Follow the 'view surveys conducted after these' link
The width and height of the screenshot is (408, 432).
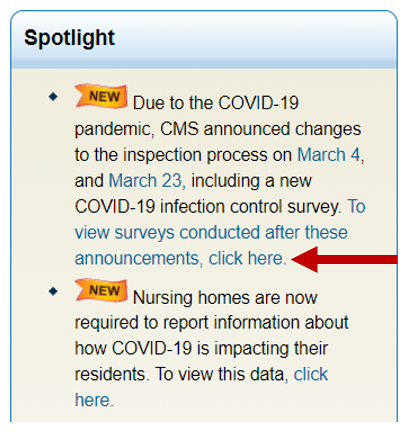coord(211,232)
